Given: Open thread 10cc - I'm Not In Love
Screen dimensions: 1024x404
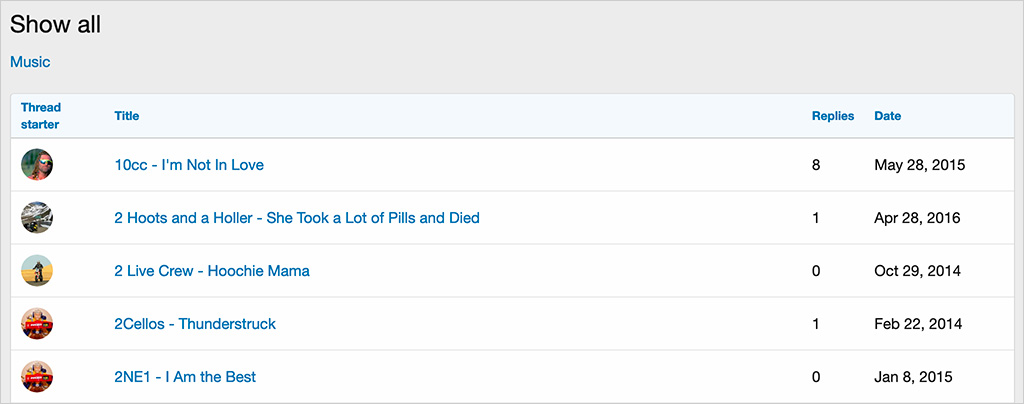Looking at the screenshot, I should 189,165.
